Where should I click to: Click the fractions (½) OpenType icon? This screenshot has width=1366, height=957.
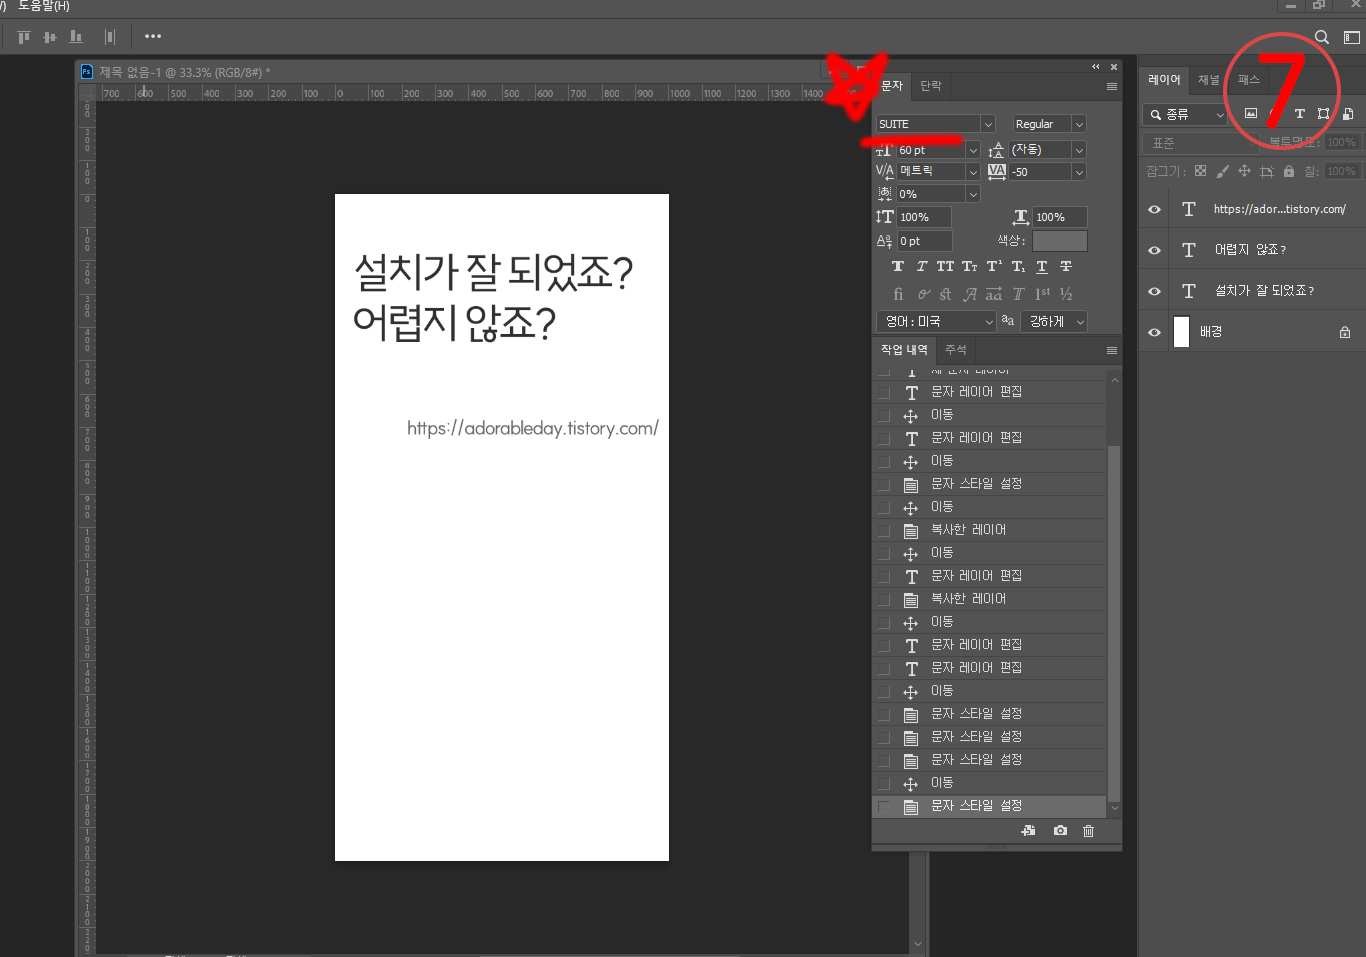pyautogui.click(x=1065, y=293)
